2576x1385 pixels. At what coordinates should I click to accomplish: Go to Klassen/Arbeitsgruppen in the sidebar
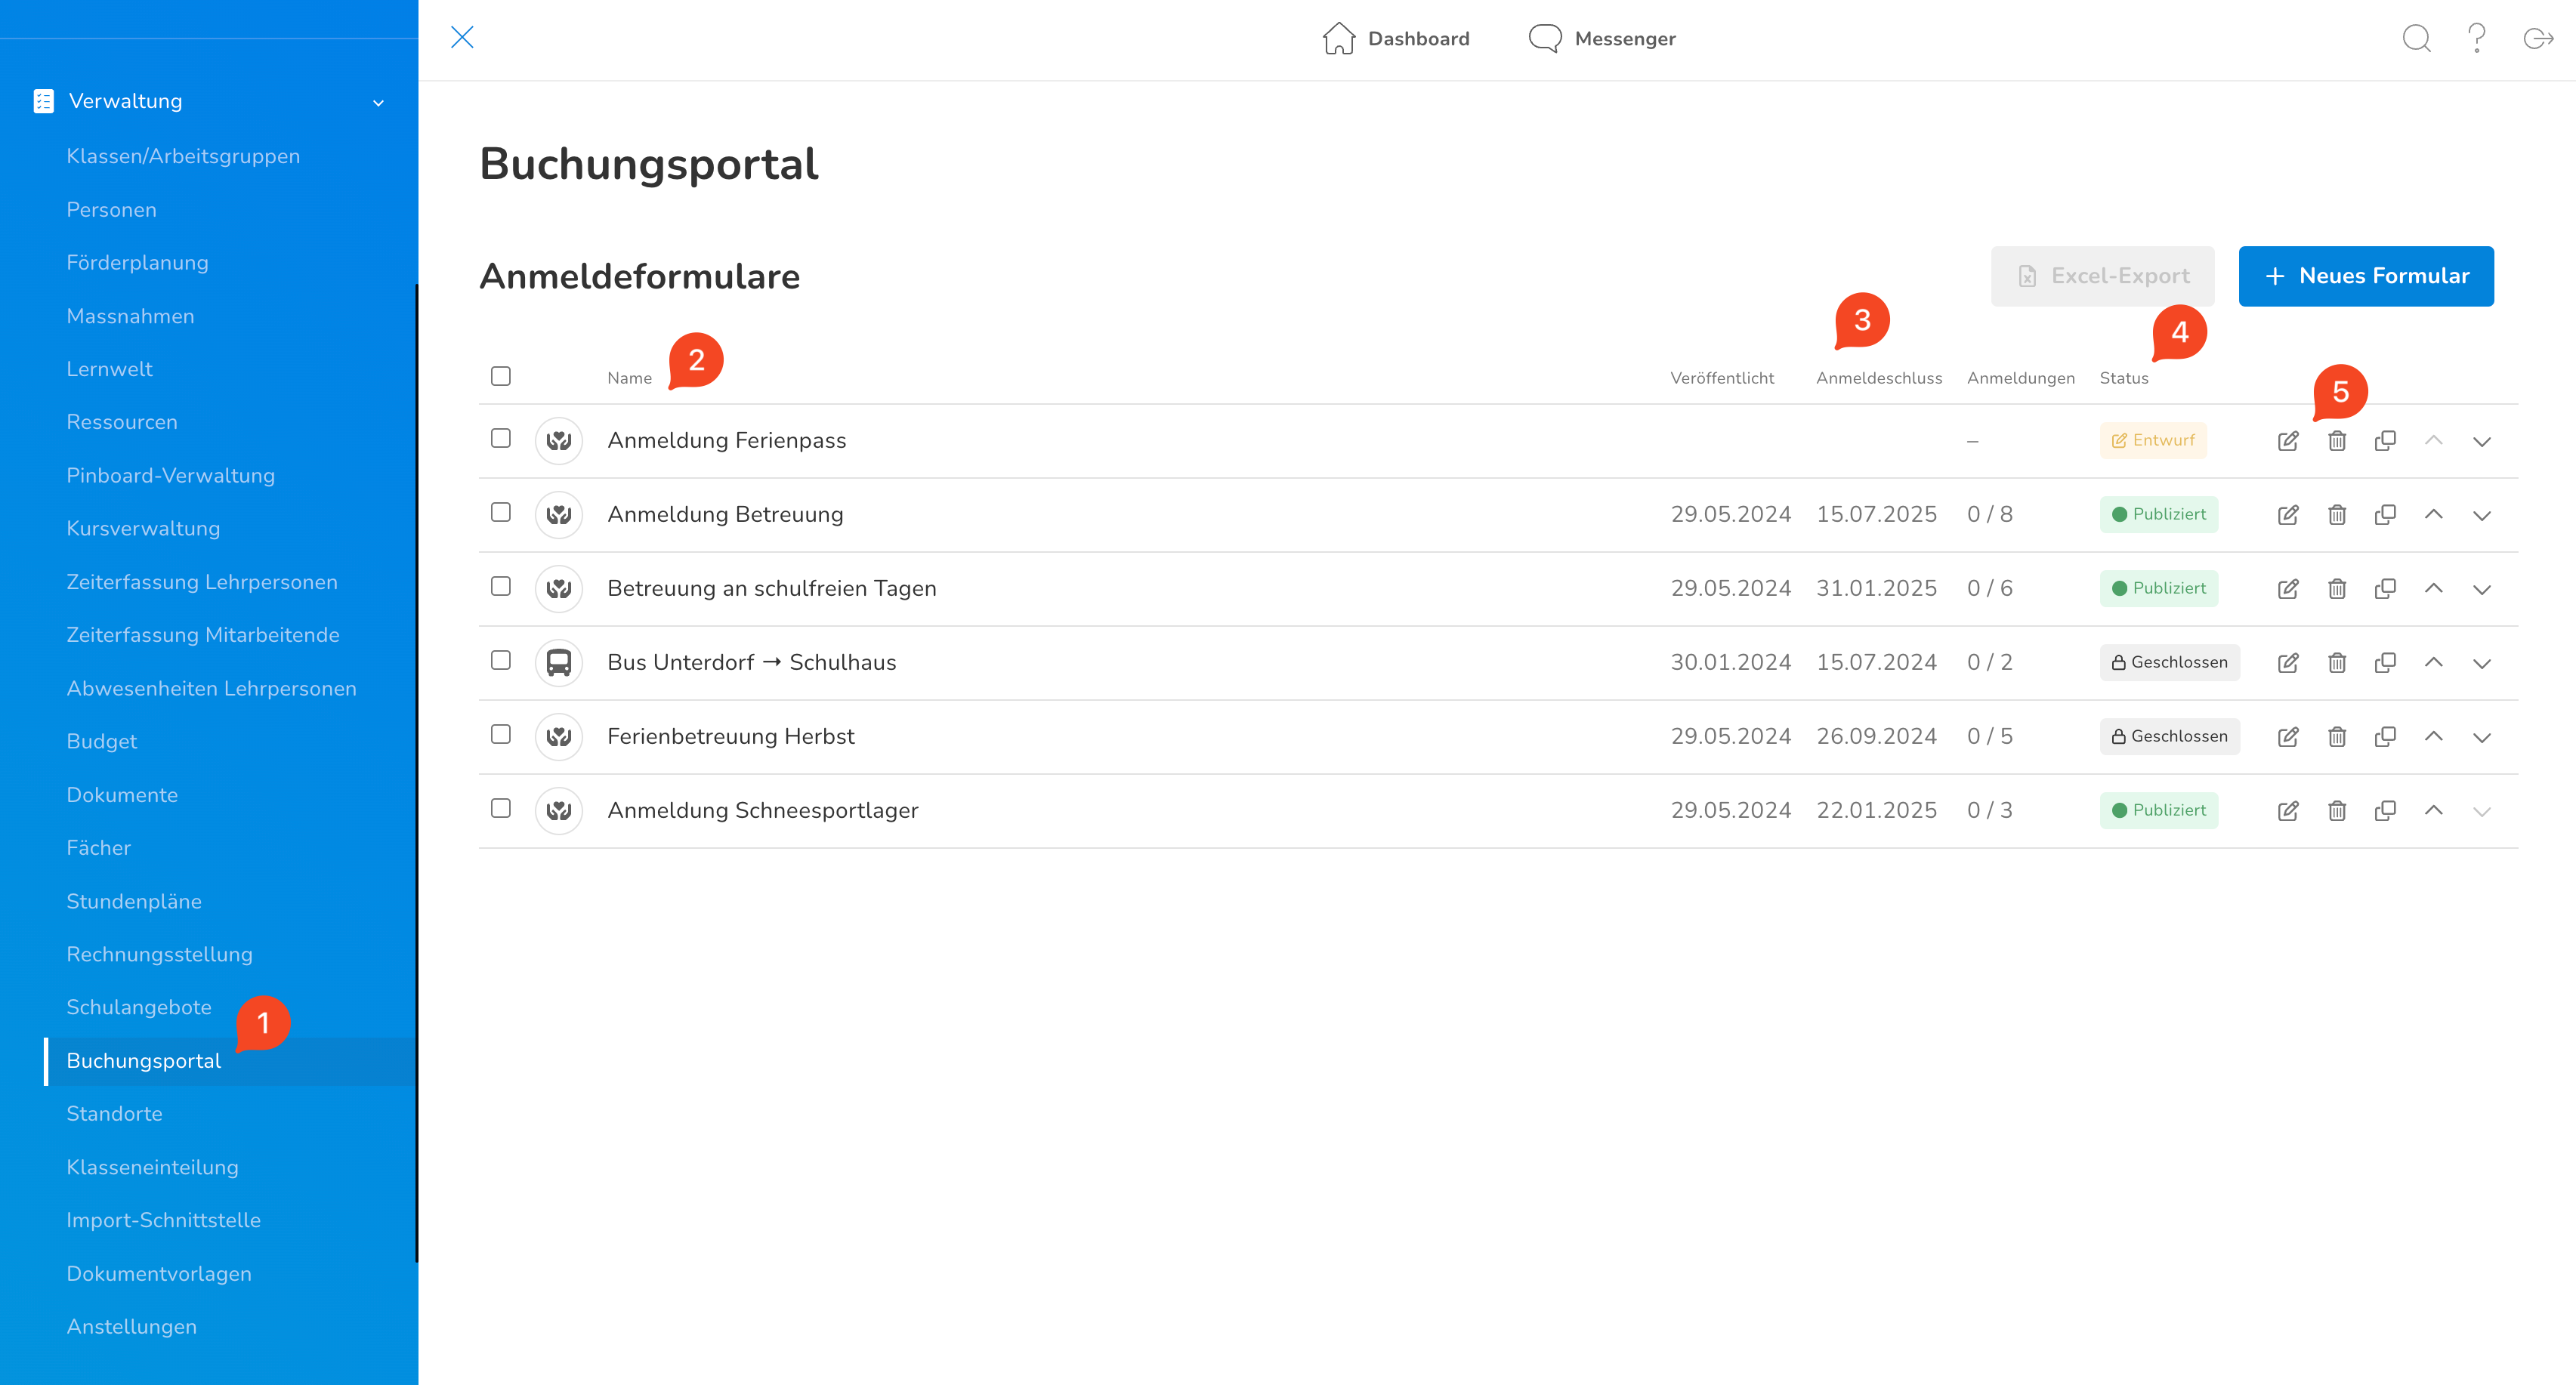point(183,156)
